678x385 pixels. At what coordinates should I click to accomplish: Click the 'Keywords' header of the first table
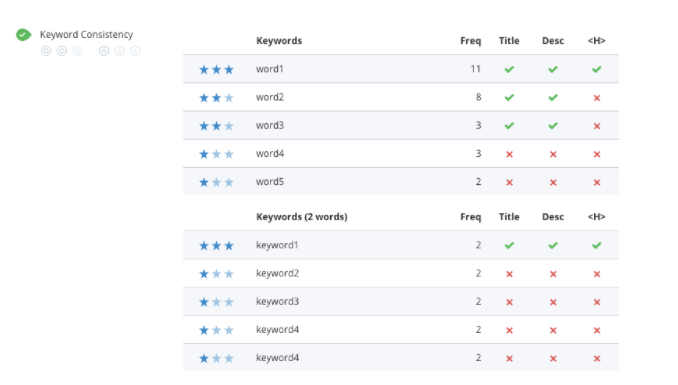279,41
